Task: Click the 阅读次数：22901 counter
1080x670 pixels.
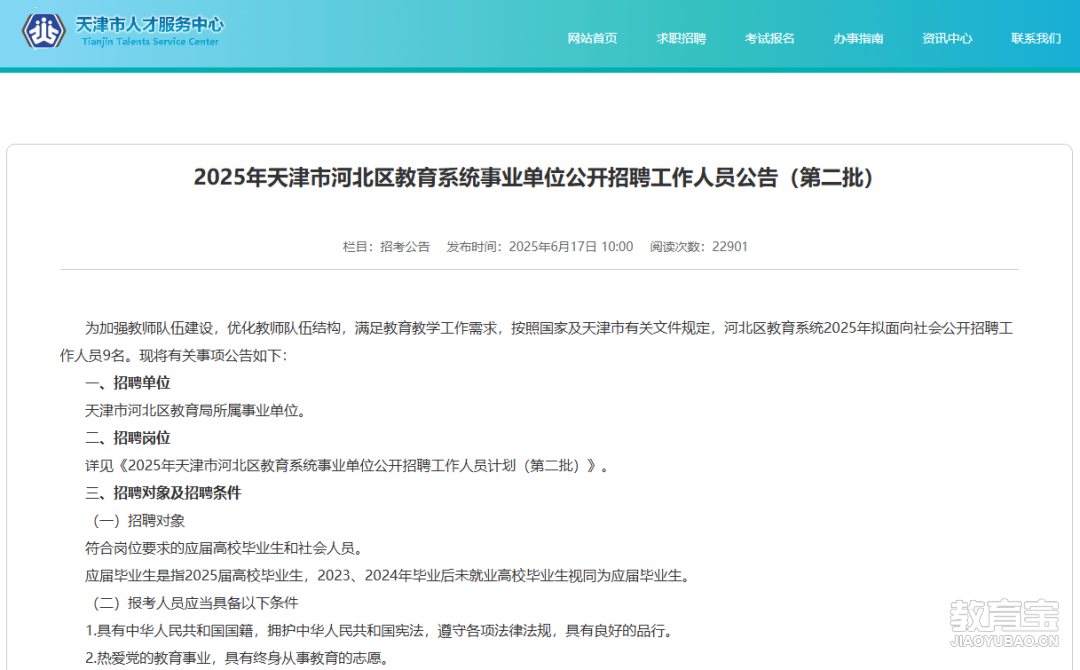Action: coord(698,247)
